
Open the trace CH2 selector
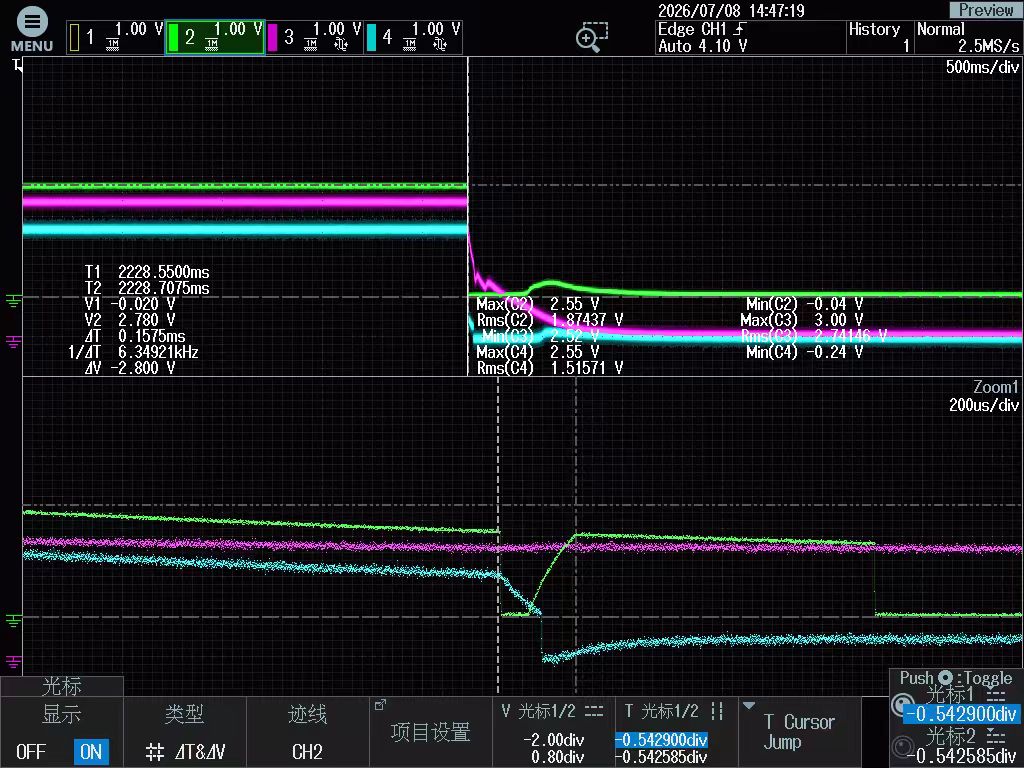coord(308,732)
